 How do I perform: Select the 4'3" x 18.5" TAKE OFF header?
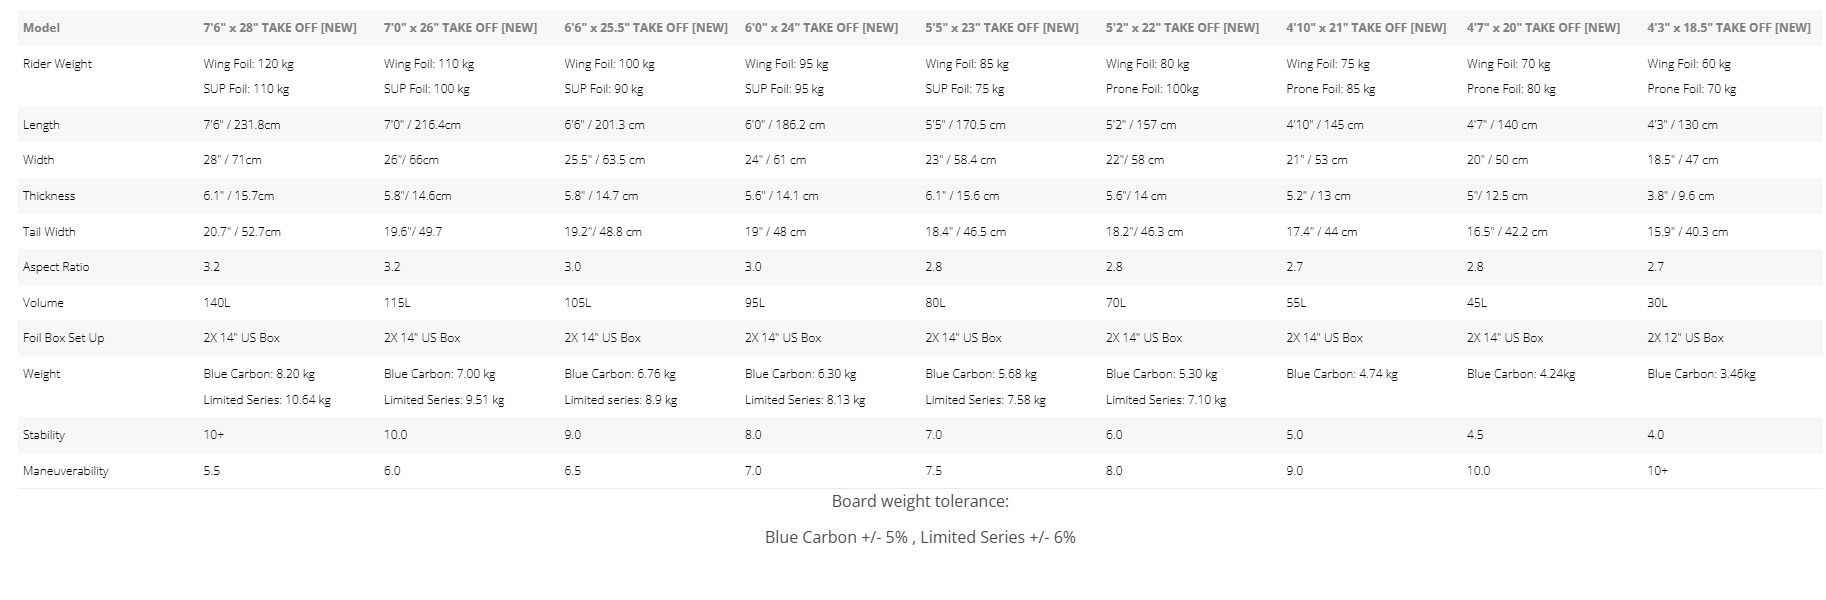[x=1729, y=28]
